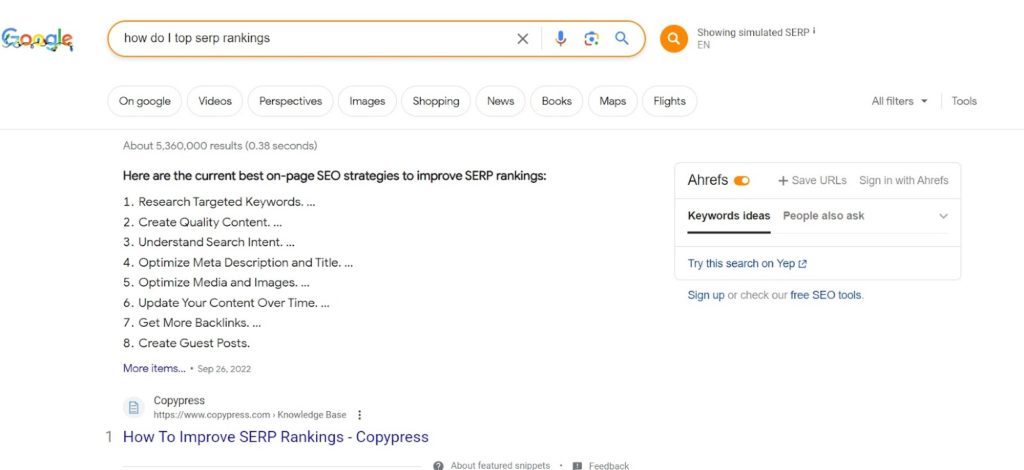Select the Shopping filter chip

point(436,101)
